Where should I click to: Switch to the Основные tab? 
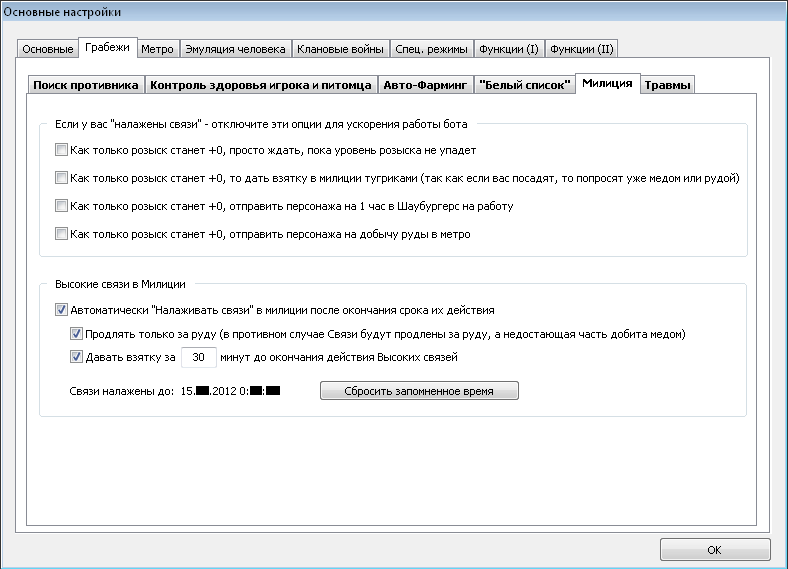[x=48, y=49]
